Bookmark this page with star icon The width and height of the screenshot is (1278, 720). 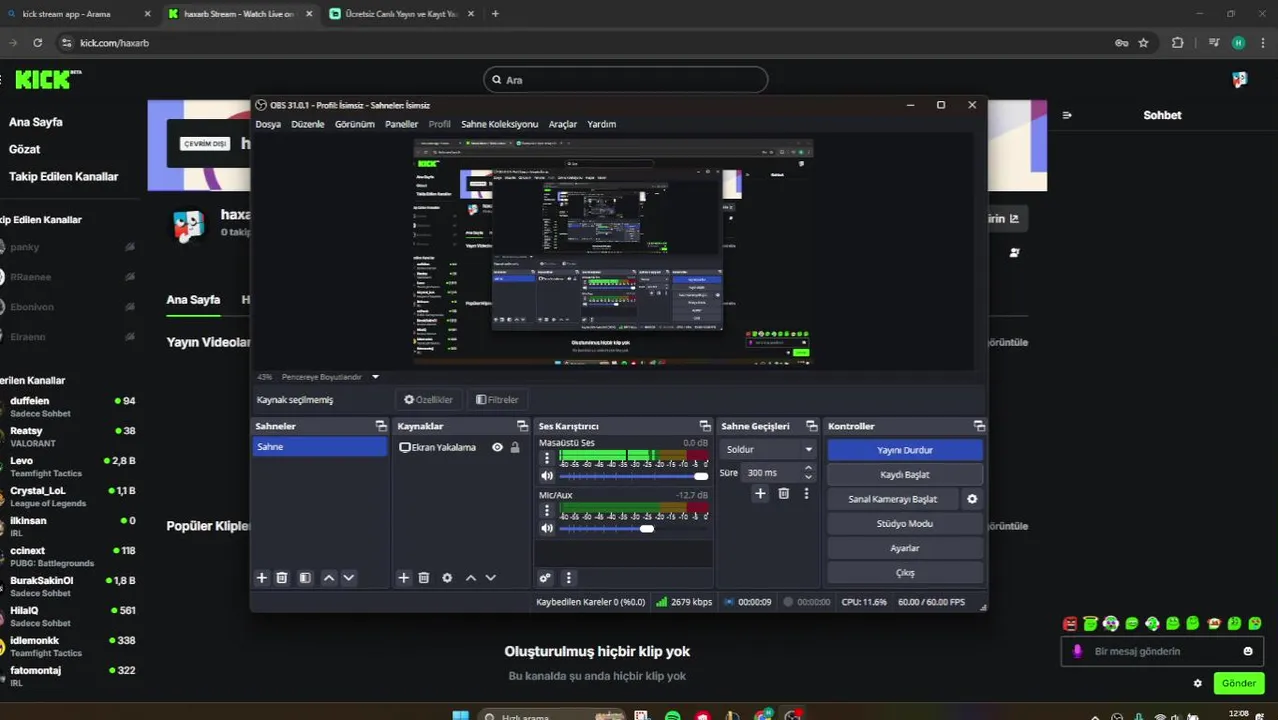[x=1143, y=43]
